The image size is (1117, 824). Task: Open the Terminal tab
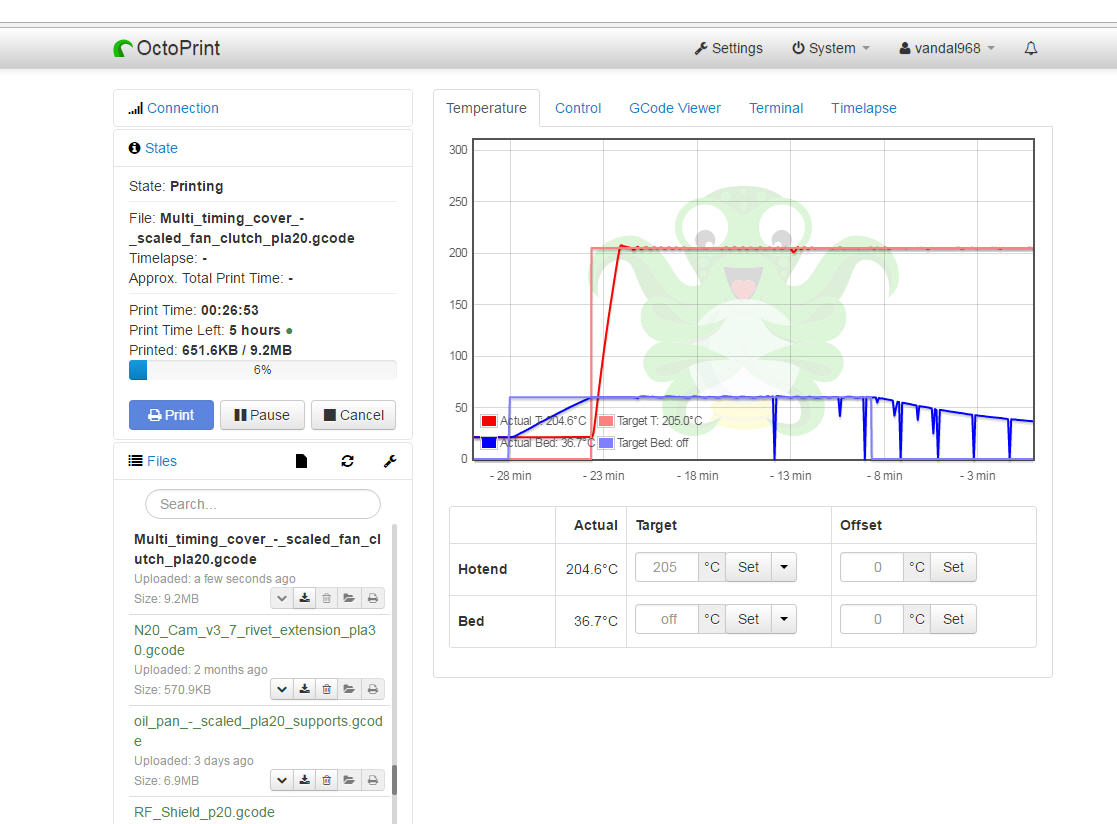point(775,108)
